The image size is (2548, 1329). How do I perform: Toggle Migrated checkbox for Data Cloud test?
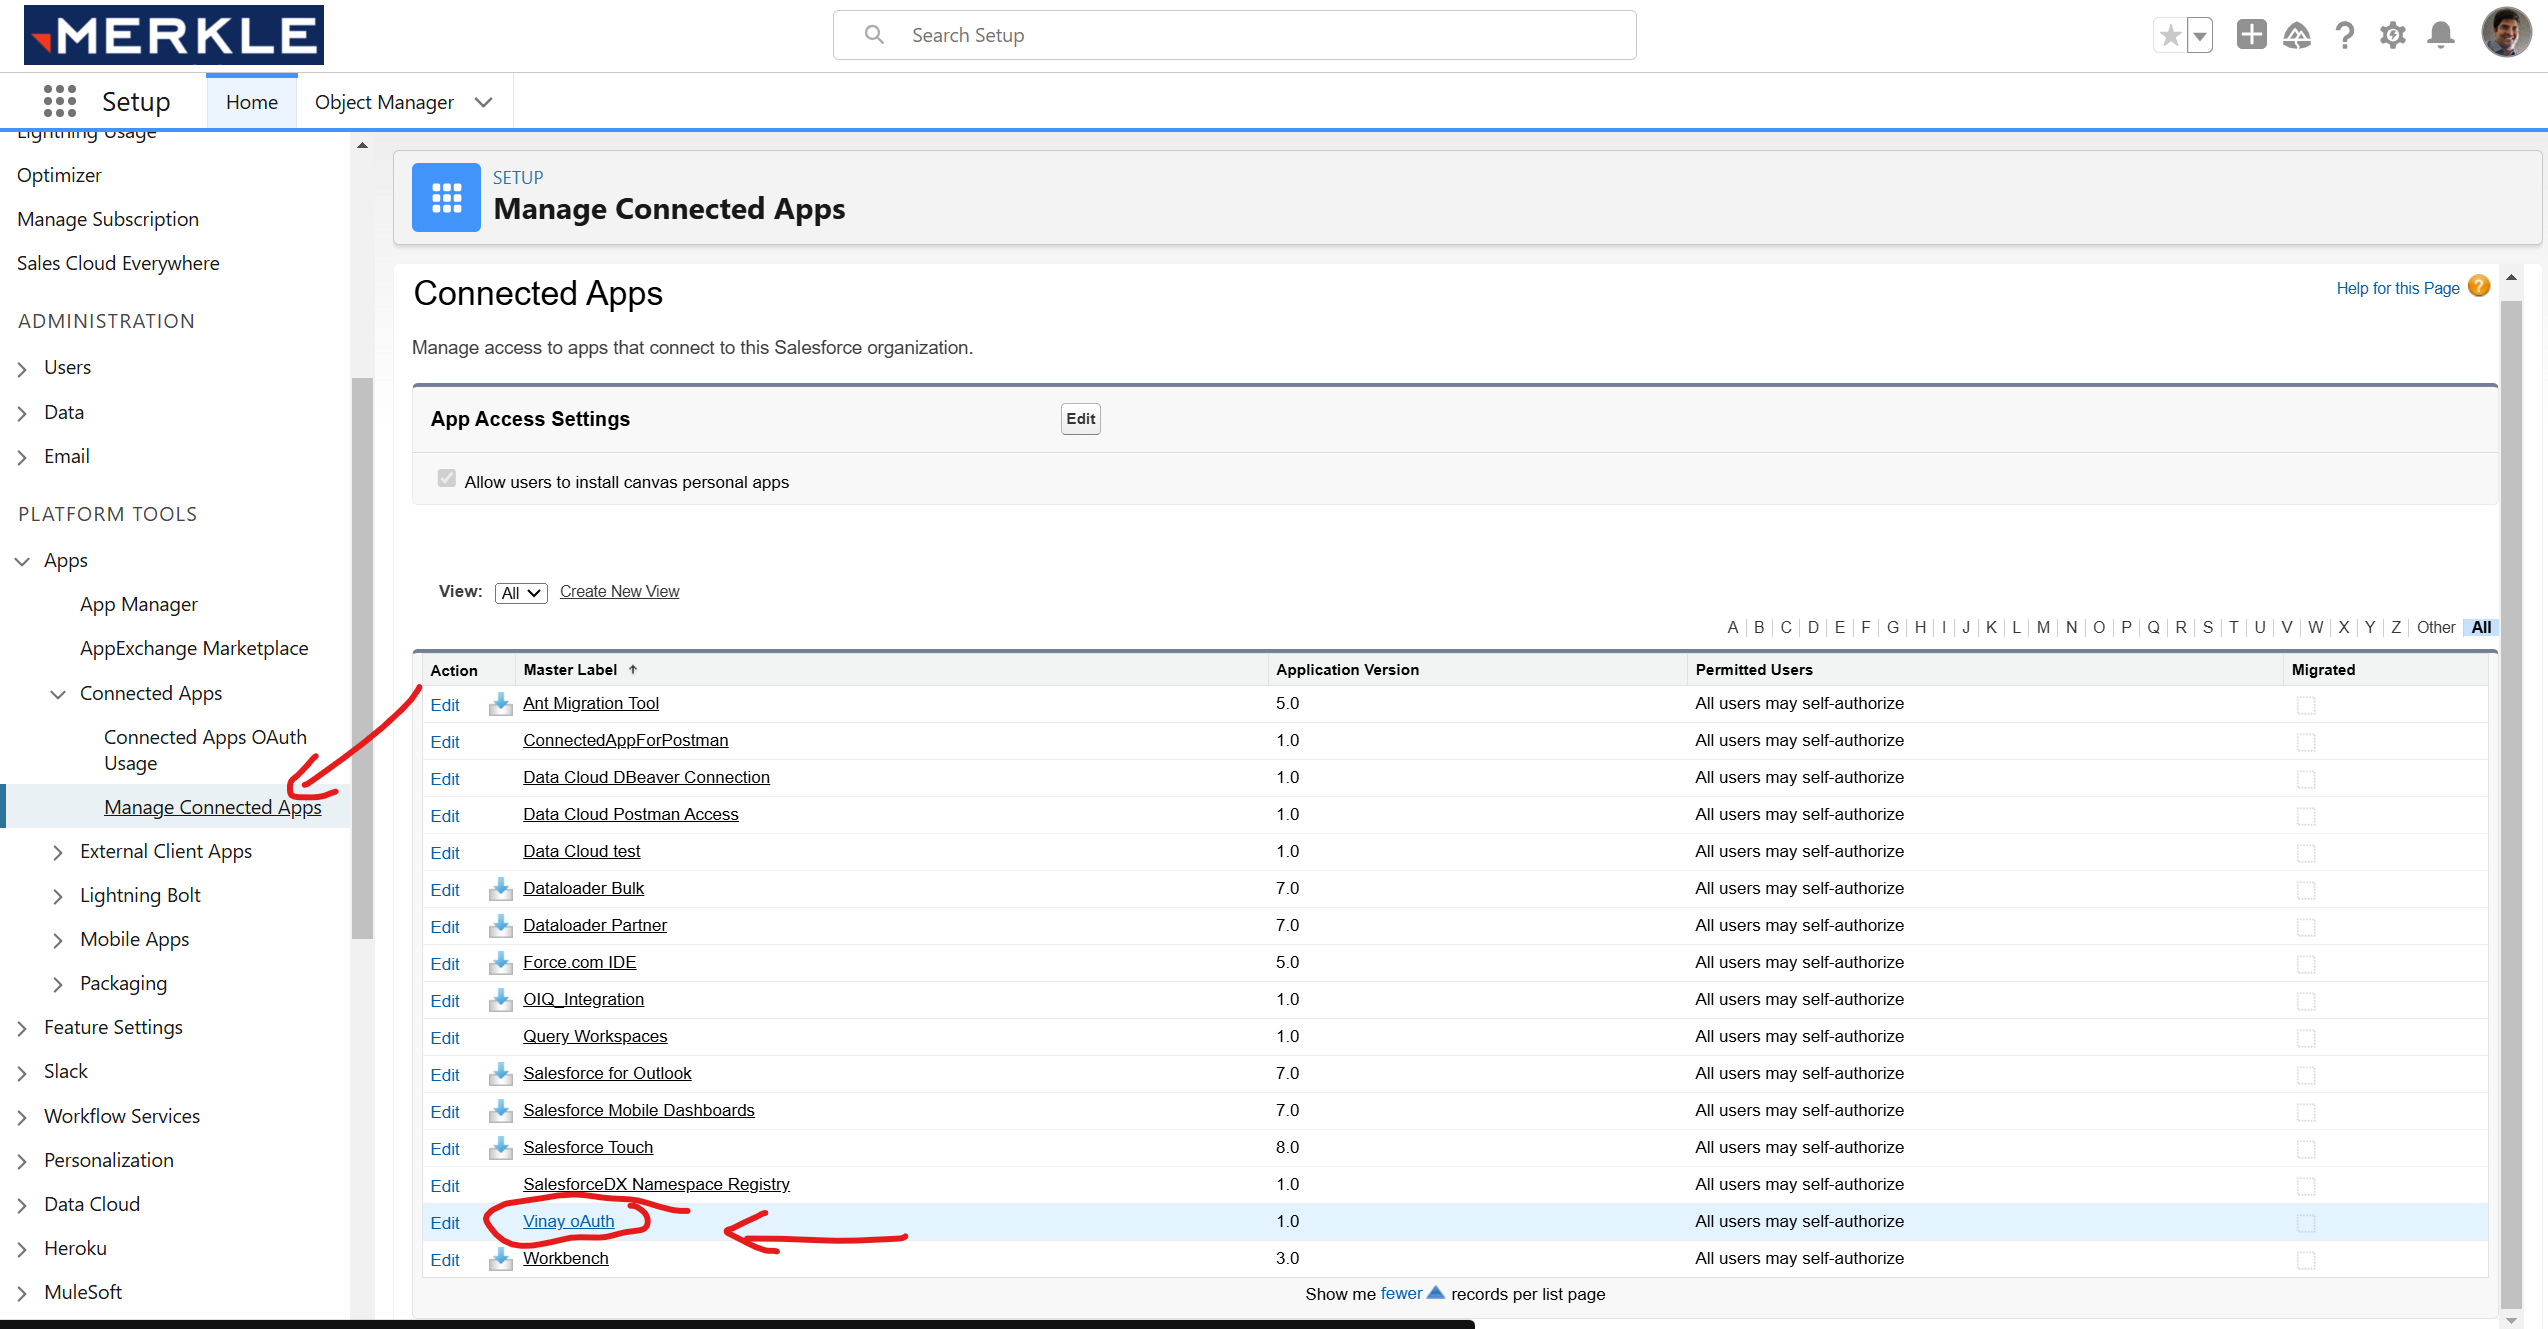point(2306,853)
